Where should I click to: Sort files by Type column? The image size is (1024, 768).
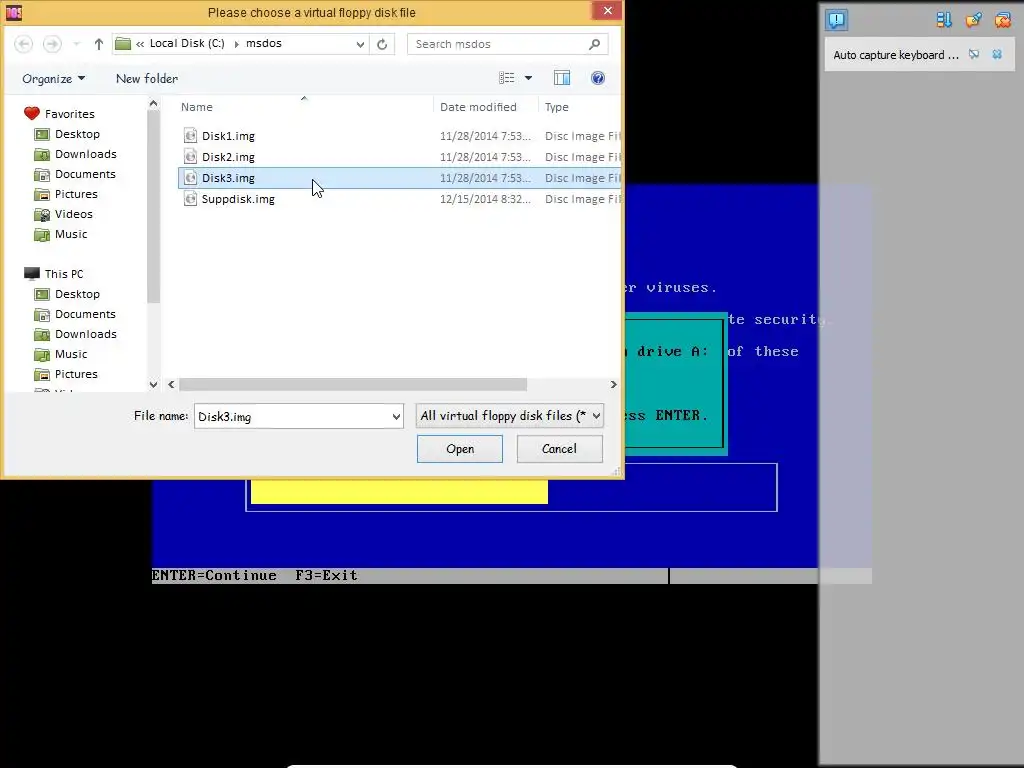coord(556,107)
